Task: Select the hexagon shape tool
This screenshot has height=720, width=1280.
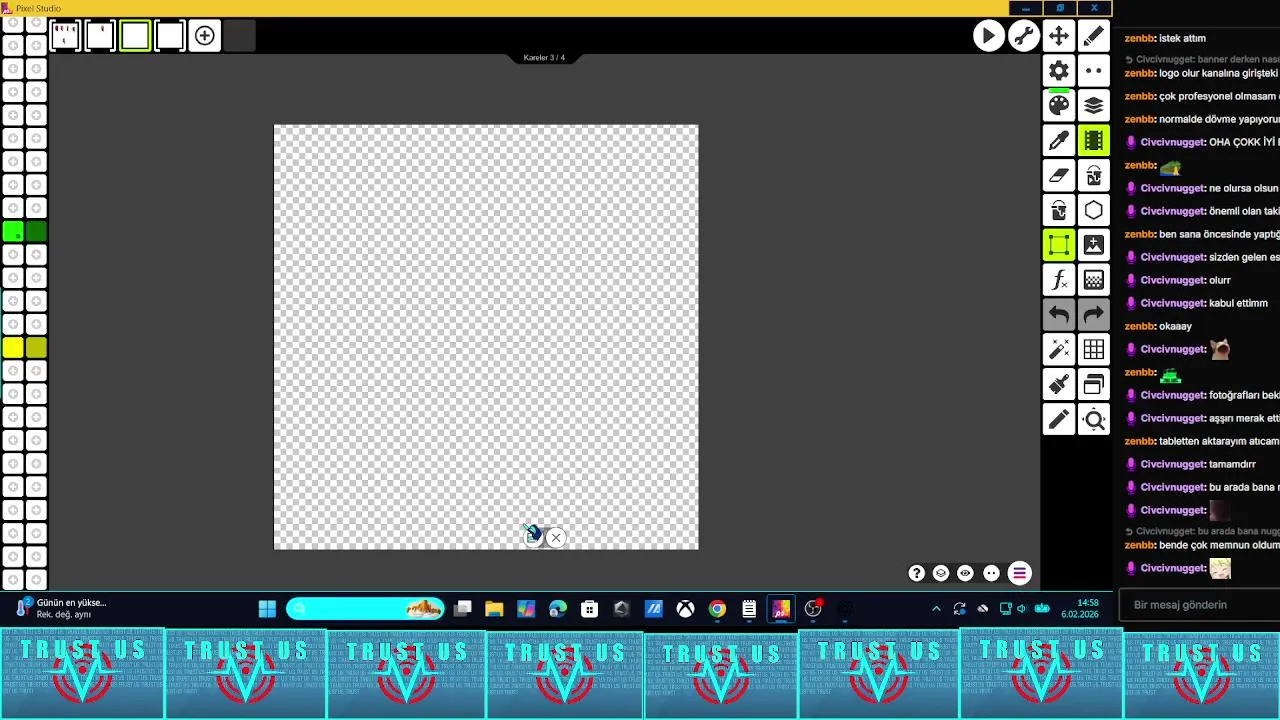Action: point(1094,210)
